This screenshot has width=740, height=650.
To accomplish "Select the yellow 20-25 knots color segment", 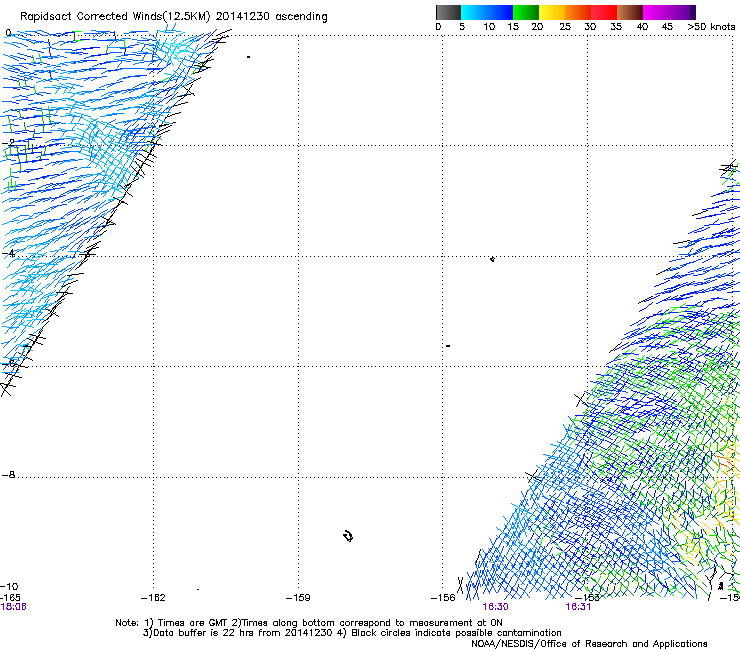I will [x=552, y=12].
